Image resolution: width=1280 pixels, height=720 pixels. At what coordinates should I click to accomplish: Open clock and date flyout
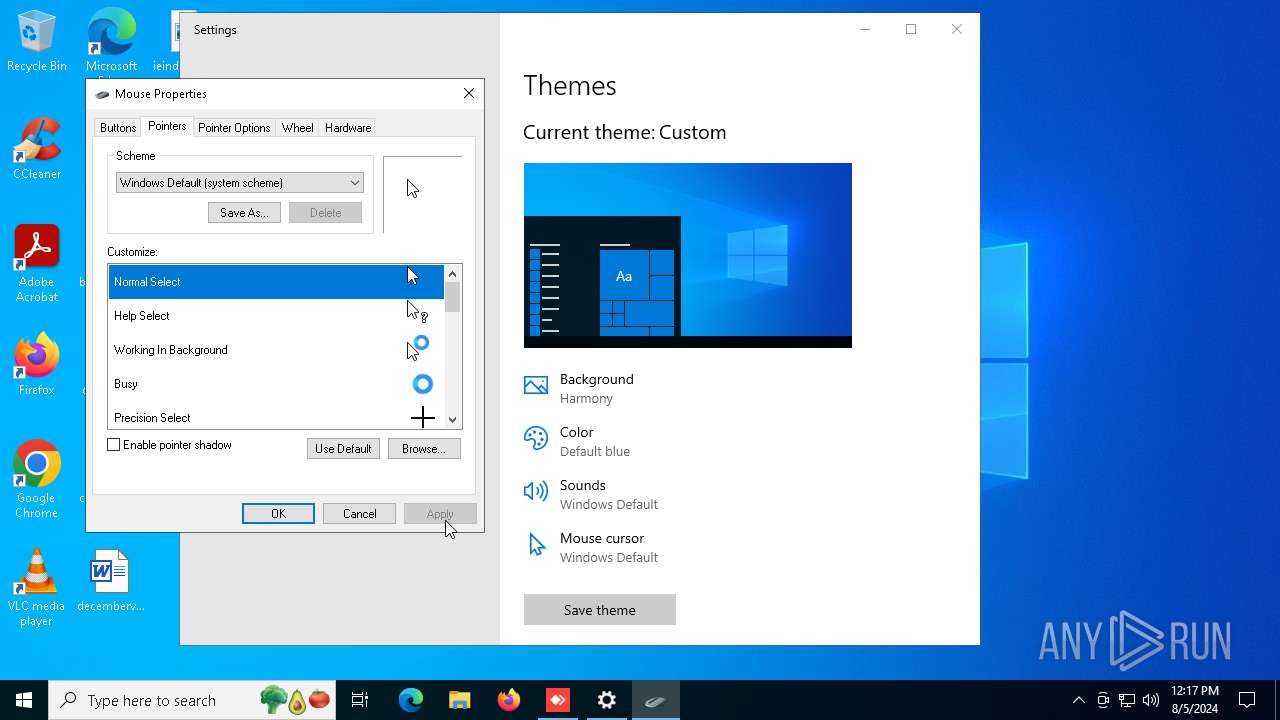point(1195,700)
